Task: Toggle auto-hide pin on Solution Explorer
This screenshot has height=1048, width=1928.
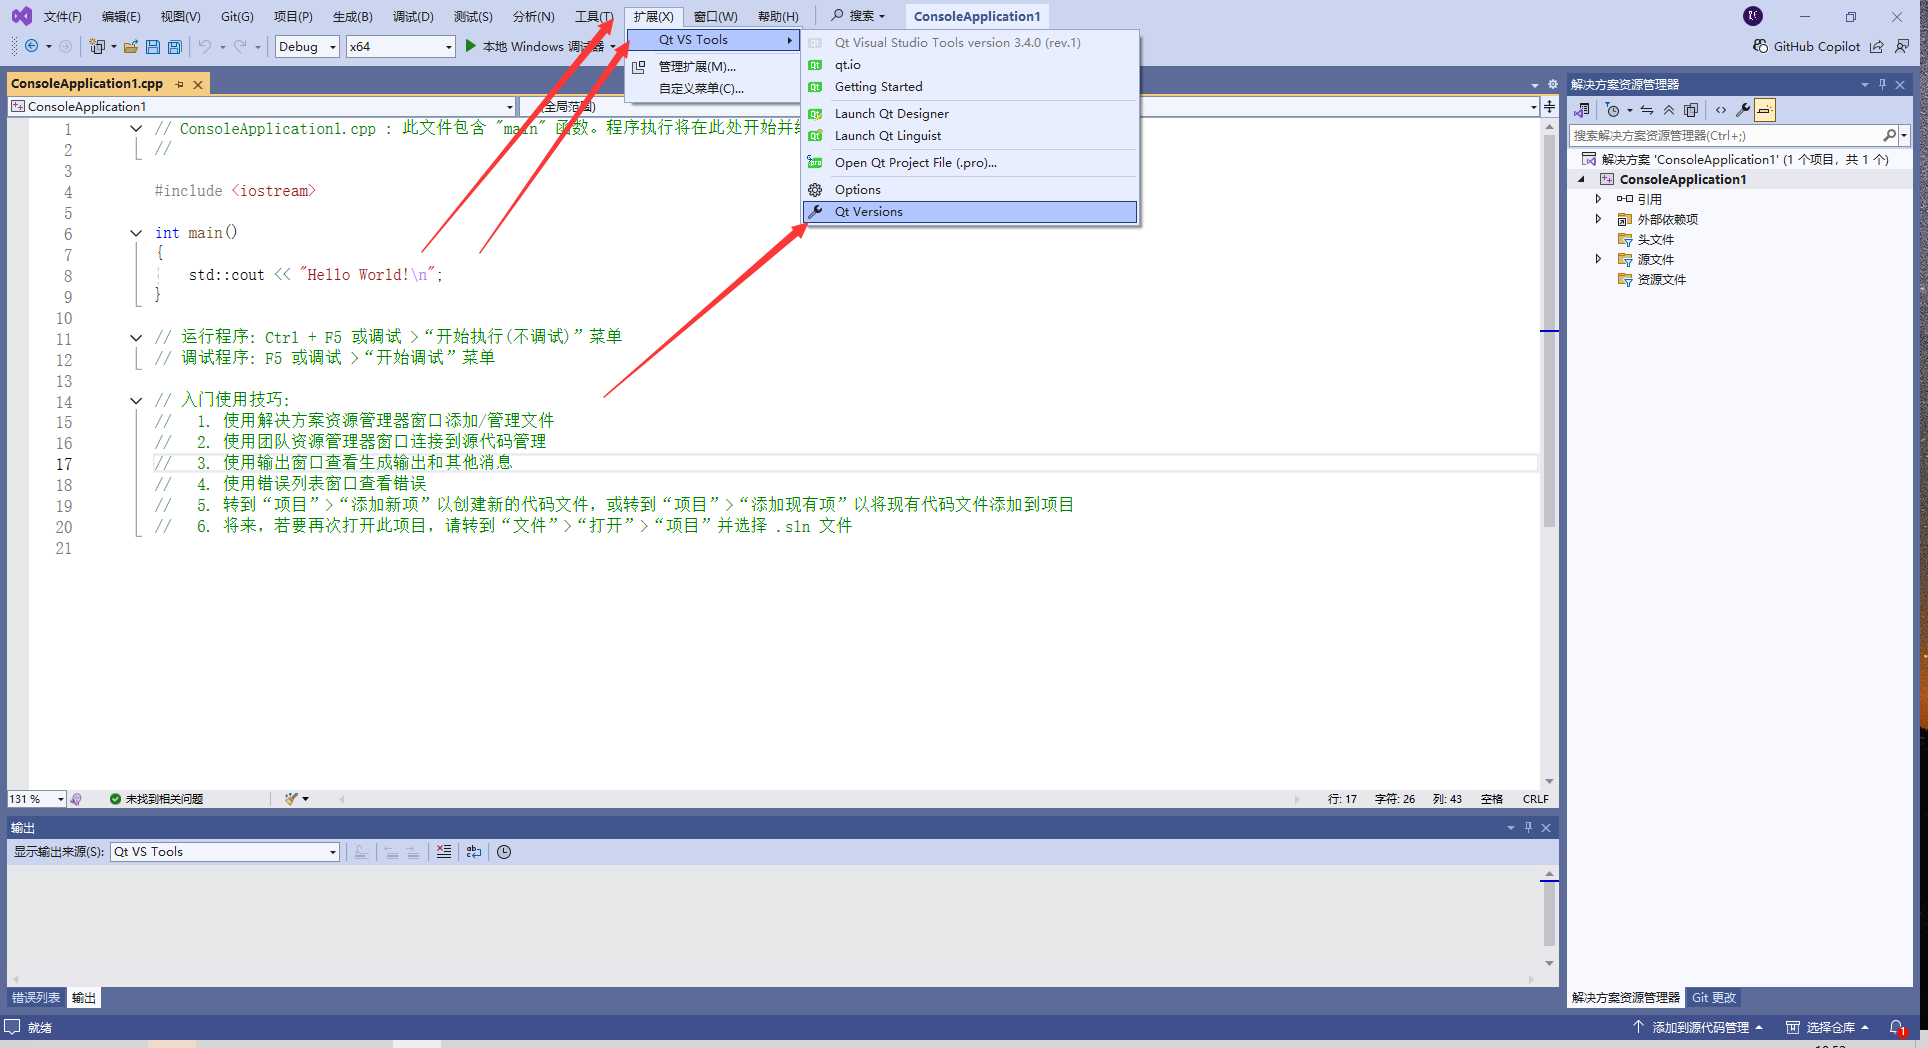Action: coord(1882,84)
